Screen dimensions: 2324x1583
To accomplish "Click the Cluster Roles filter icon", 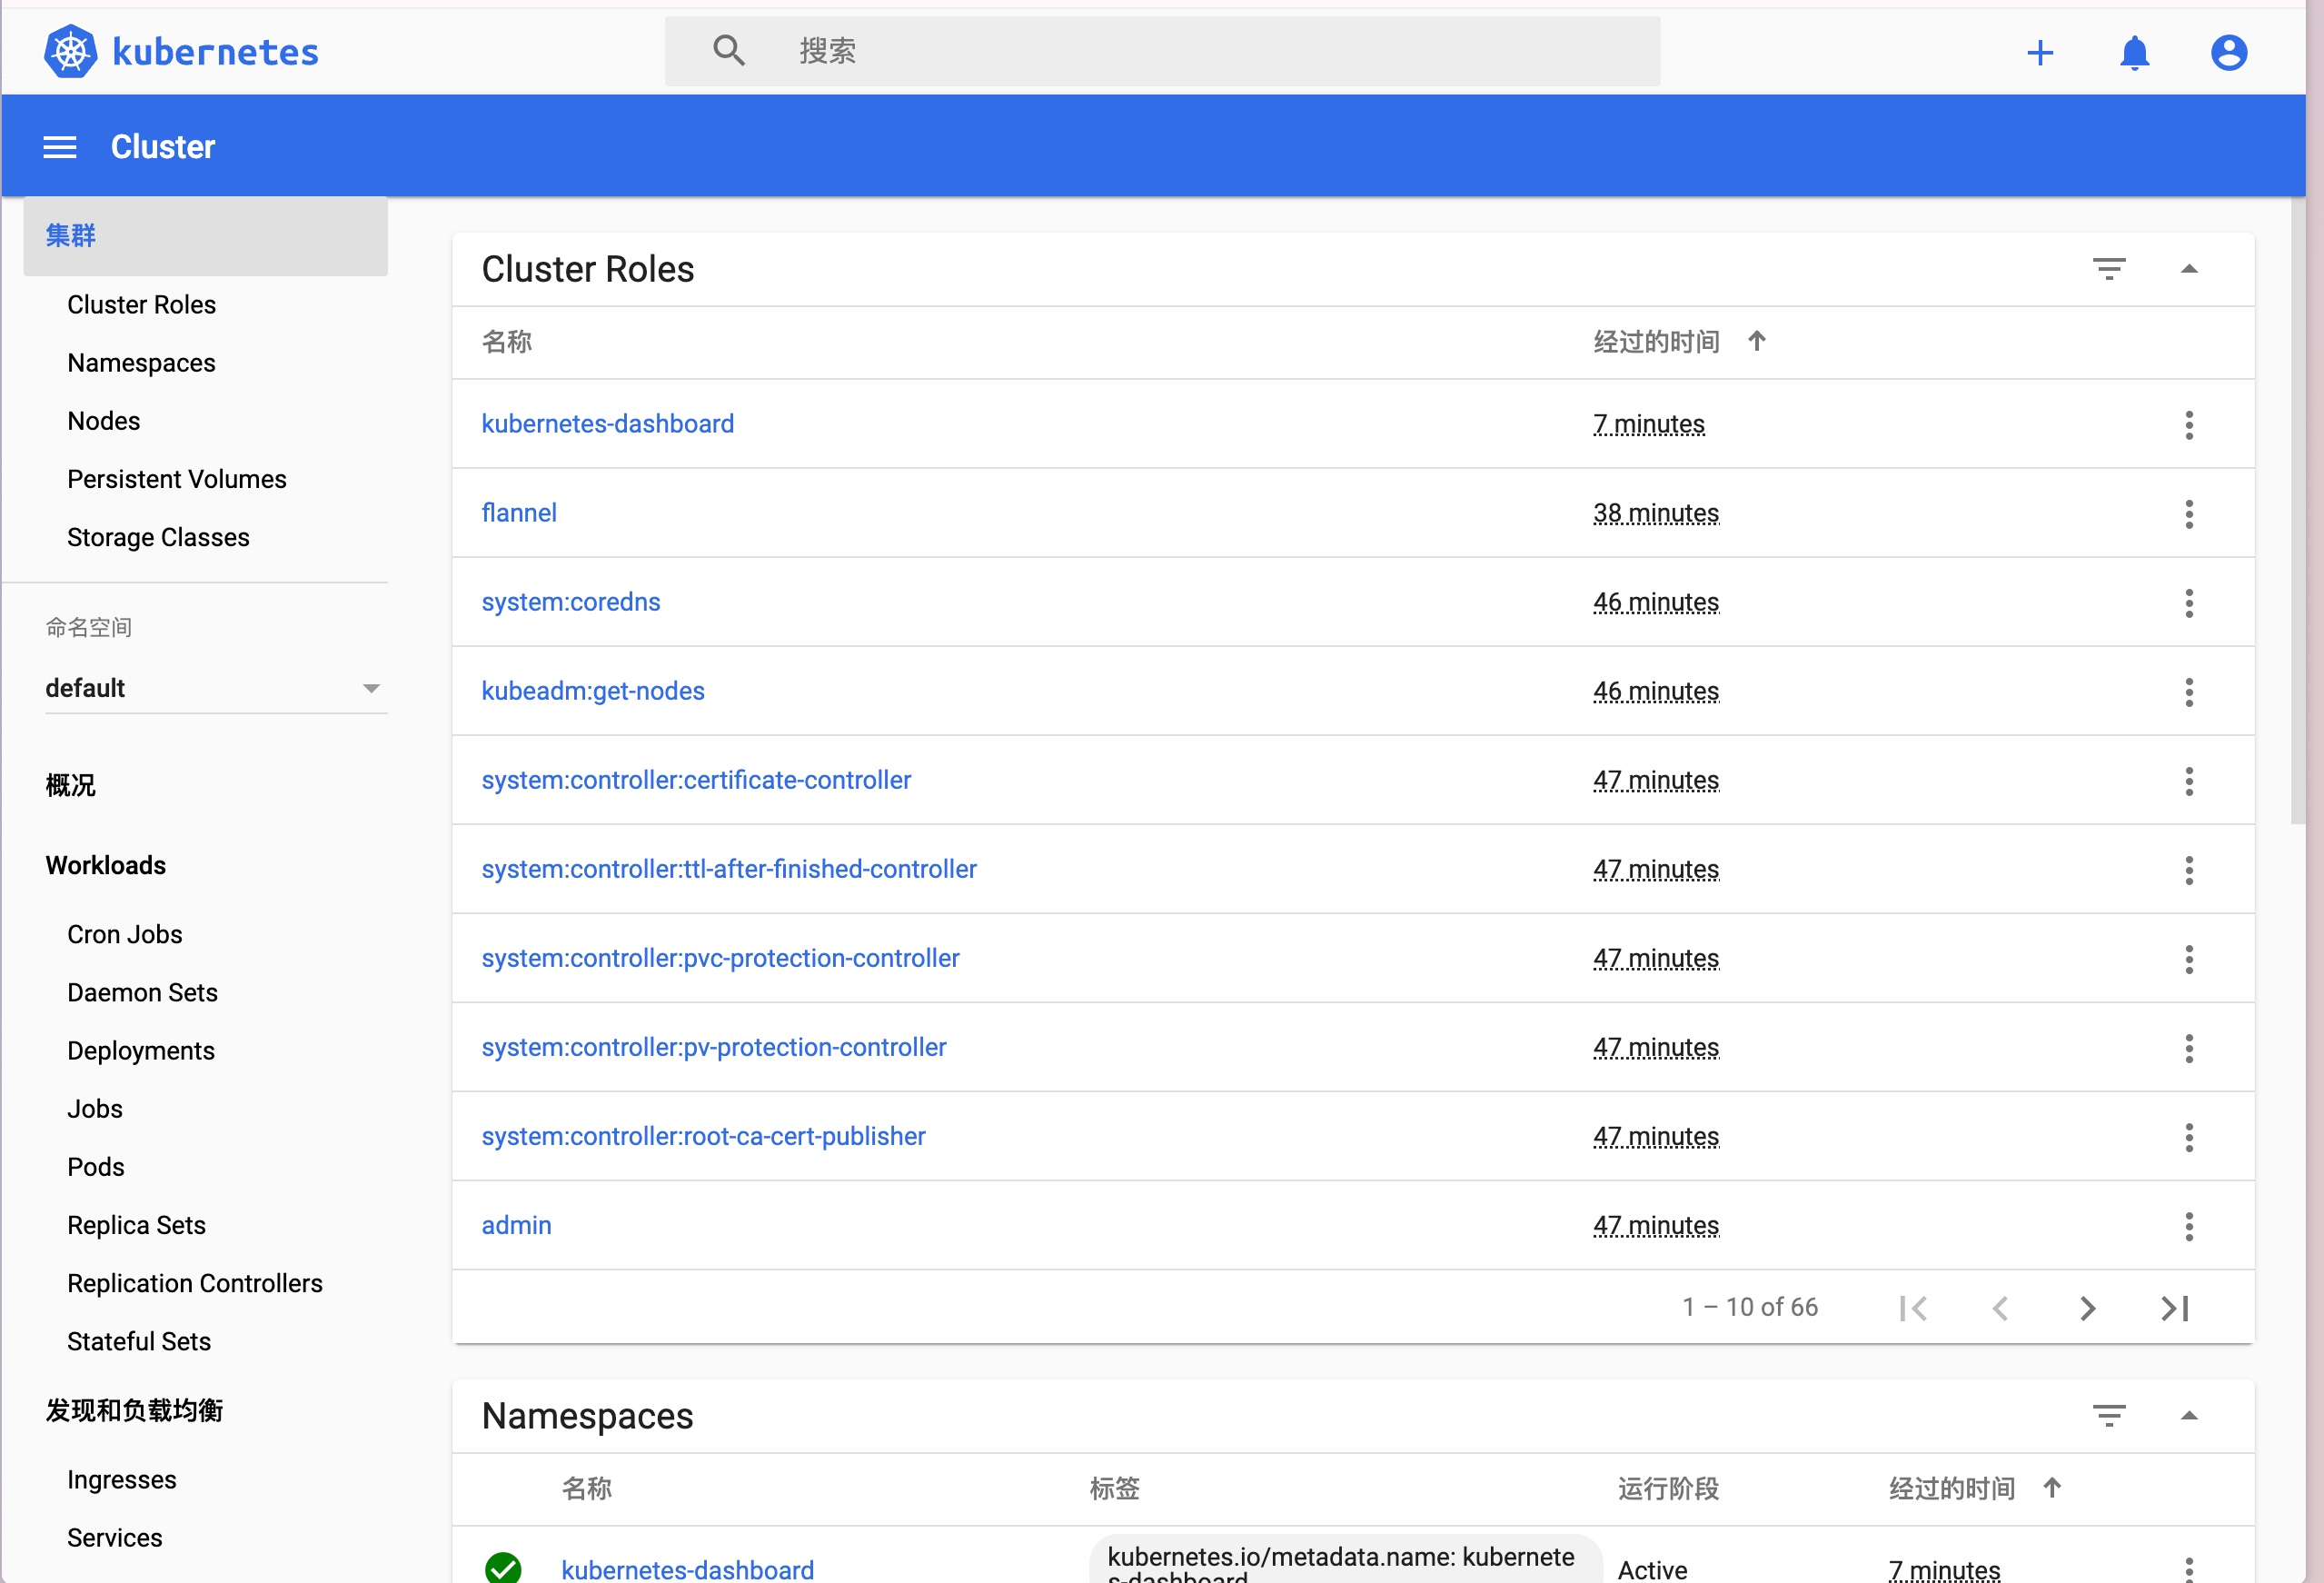I will [x=2109, y=268].
